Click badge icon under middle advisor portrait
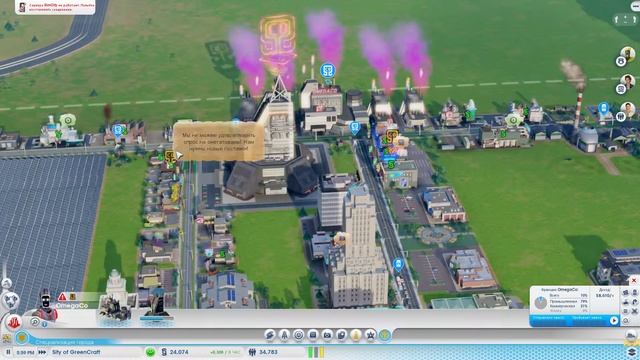 coord(621,89)
